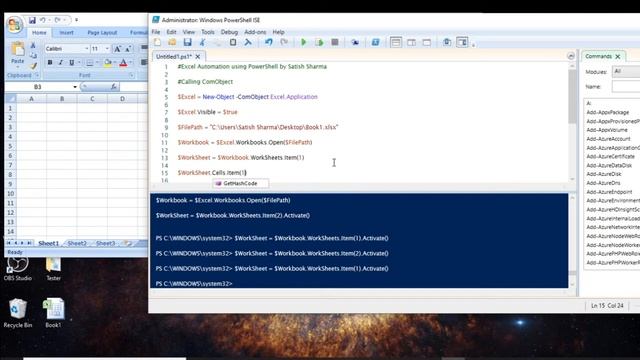
Task: Open the Edit menu in PowerShell ISE
Action: tap(171, 32)
